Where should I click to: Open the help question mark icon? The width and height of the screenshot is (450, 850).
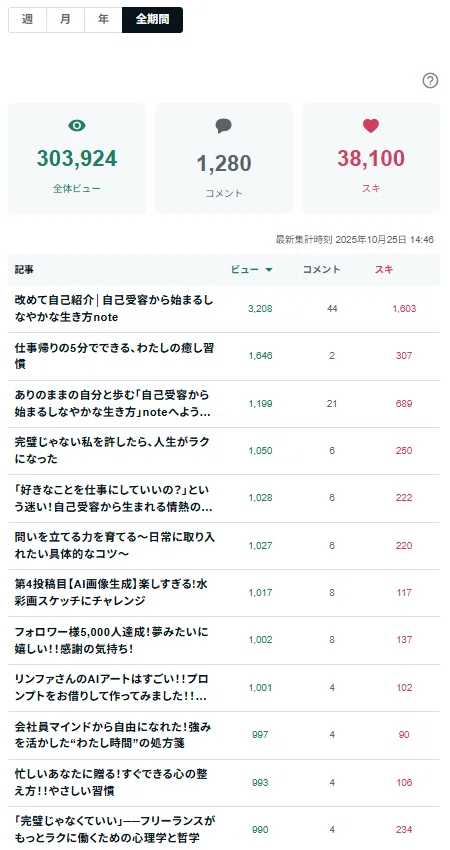tap(430, 81)
